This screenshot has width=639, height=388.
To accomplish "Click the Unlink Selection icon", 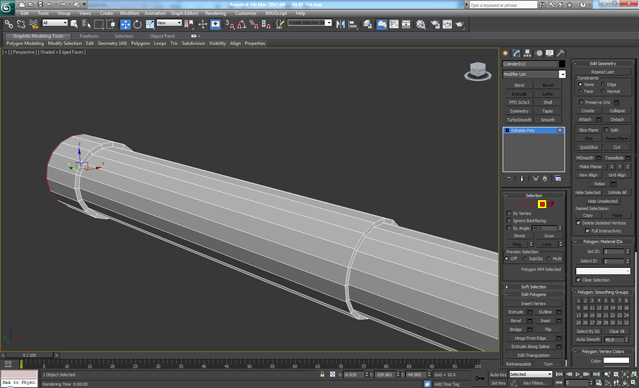I will click(x=21, y=24).
